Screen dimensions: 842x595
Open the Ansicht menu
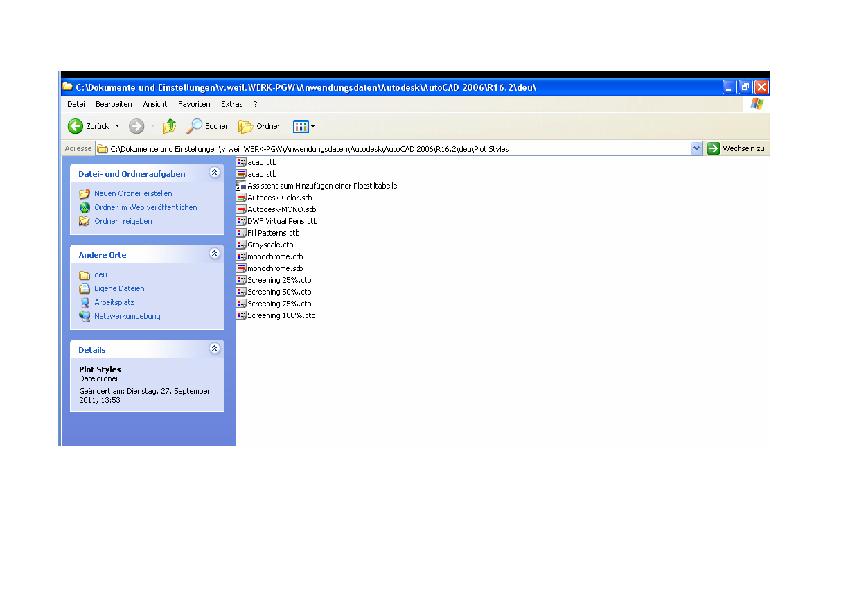tap(155, 104)
